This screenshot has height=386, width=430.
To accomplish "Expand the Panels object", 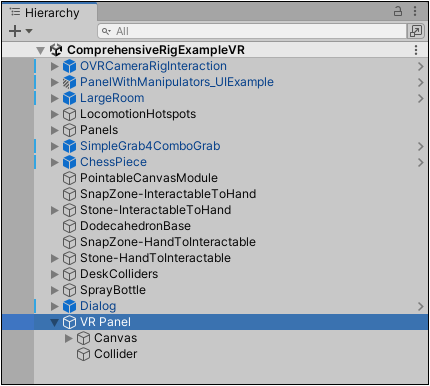I will pos(54,130).
